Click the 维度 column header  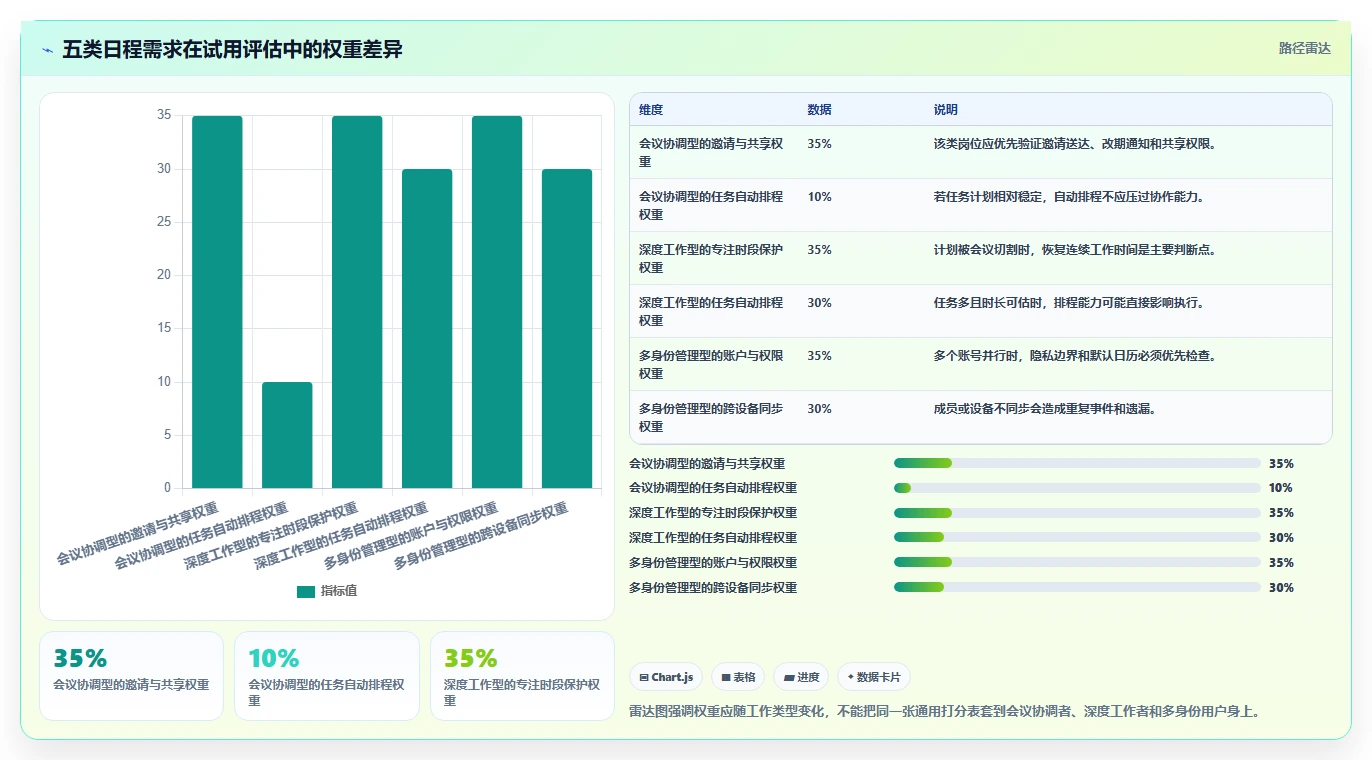(651, 110)
